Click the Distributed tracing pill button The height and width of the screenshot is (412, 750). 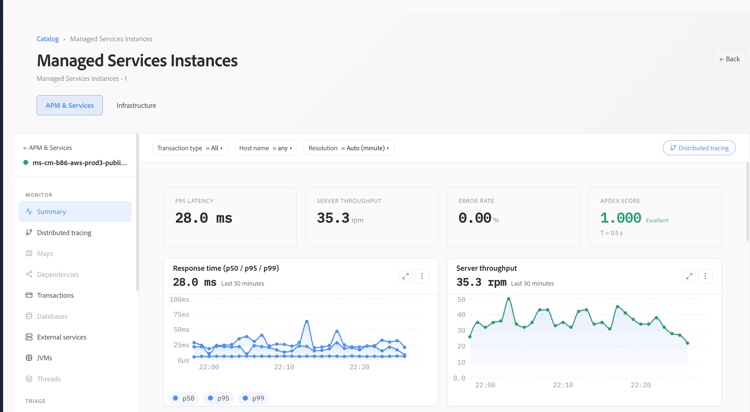[699, 148]
